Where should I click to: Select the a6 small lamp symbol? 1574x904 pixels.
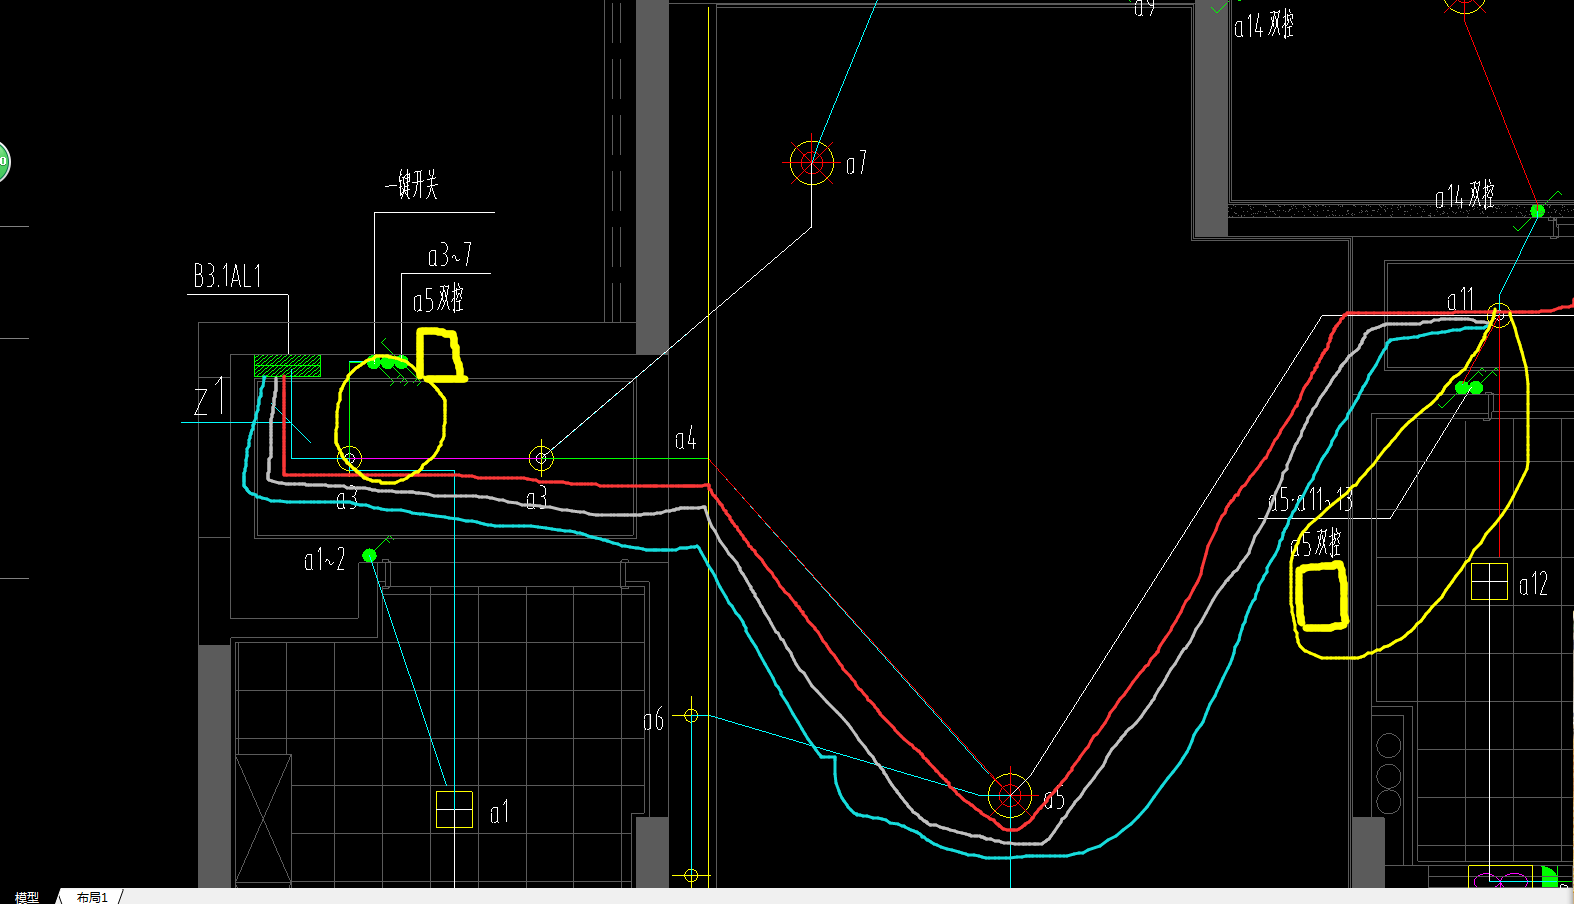coord(691,716)
